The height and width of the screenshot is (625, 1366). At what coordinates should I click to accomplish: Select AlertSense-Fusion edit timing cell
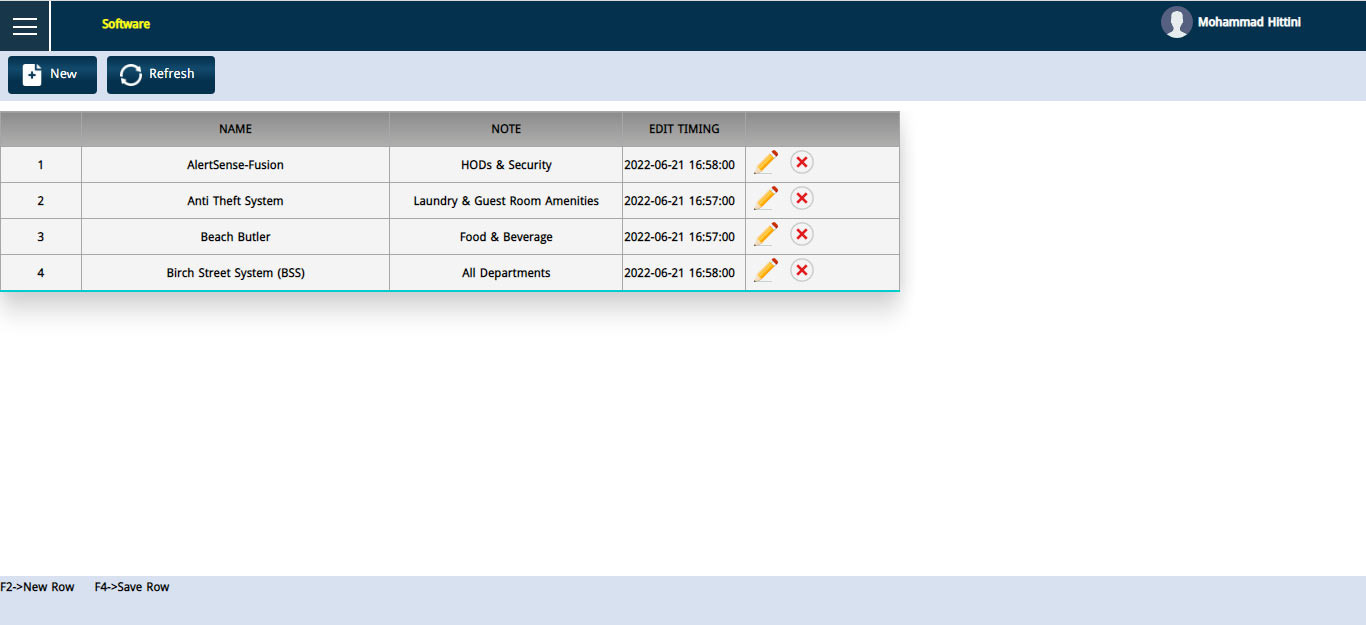tap(684, 165)
